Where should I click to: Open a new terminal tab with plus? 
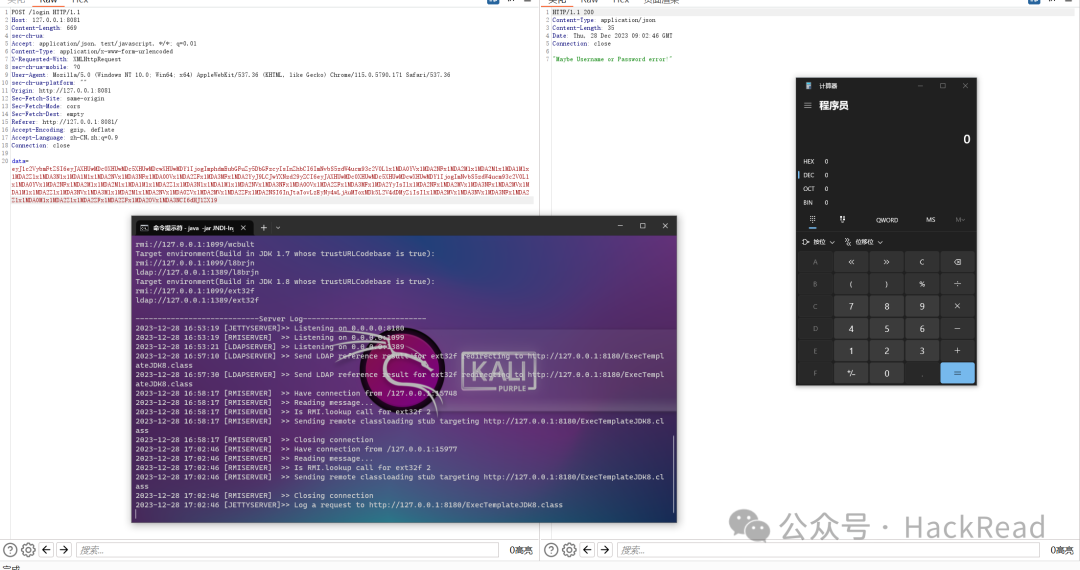(x=264, y=228)
